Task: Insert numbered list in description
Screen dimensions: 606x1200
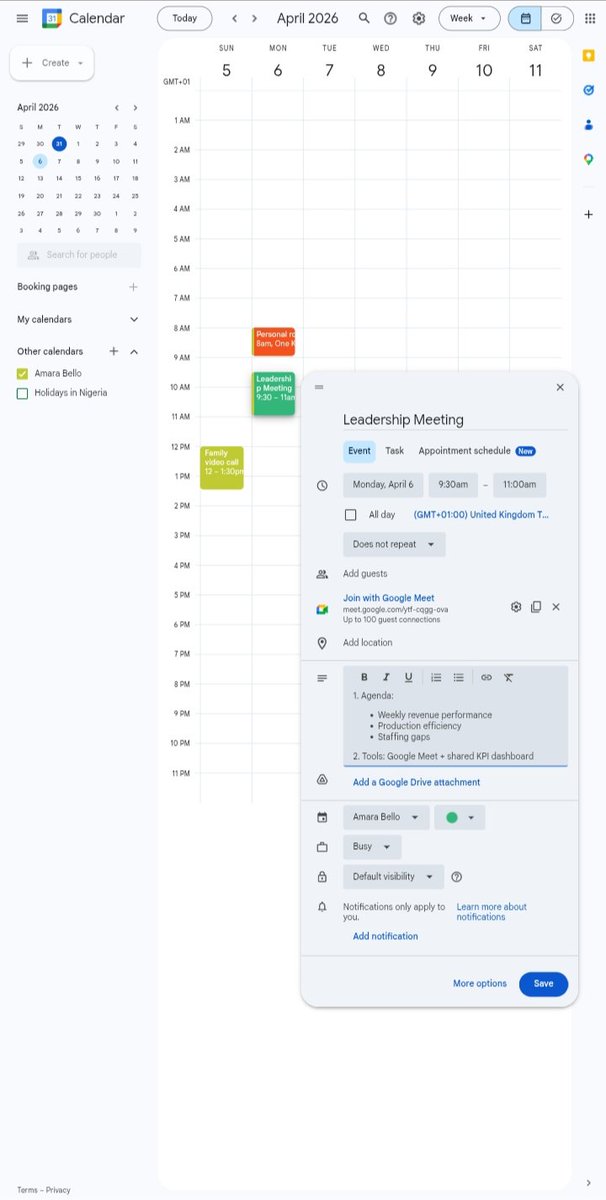Action: 436,677
